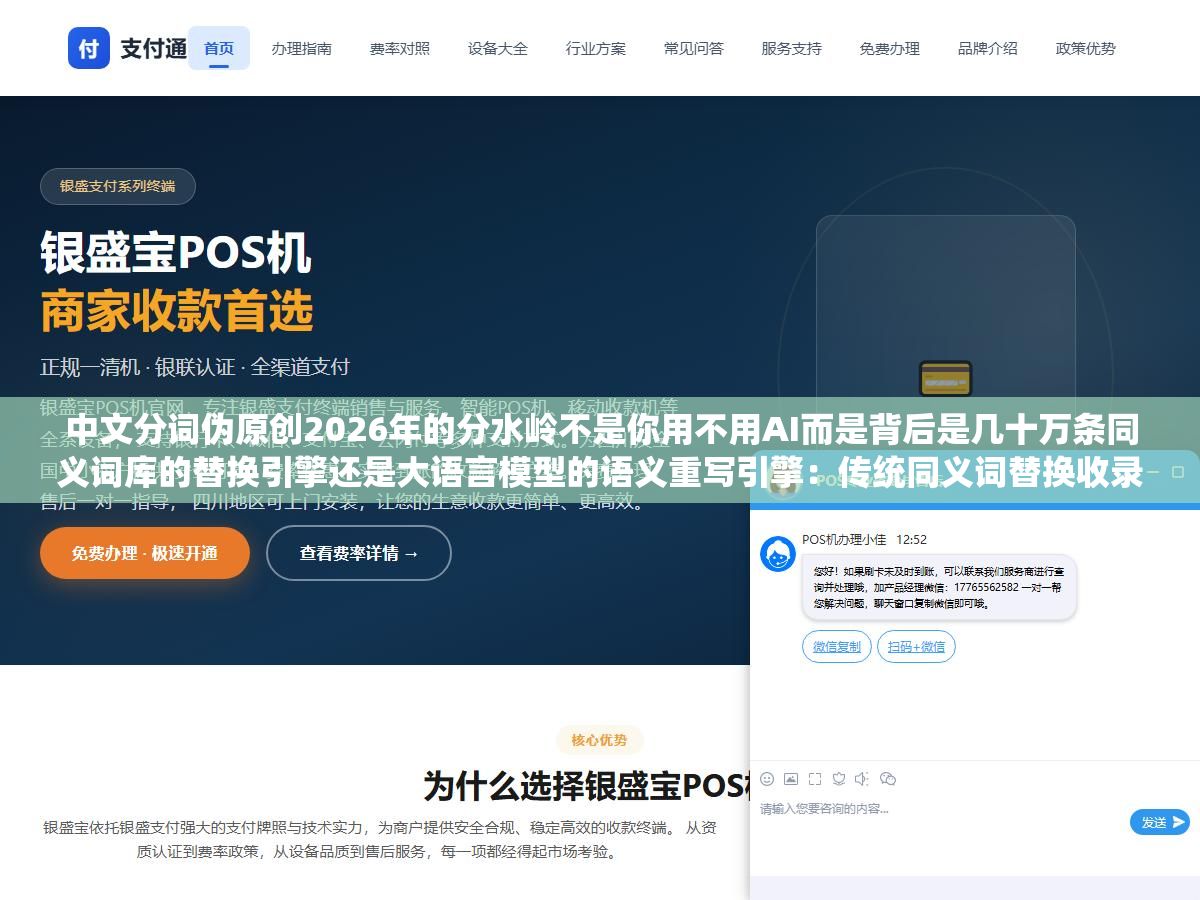This screenshot has height=900, width=1200.
Task: Click the chat message bubble with WeChat number
Action: point(939,589)
